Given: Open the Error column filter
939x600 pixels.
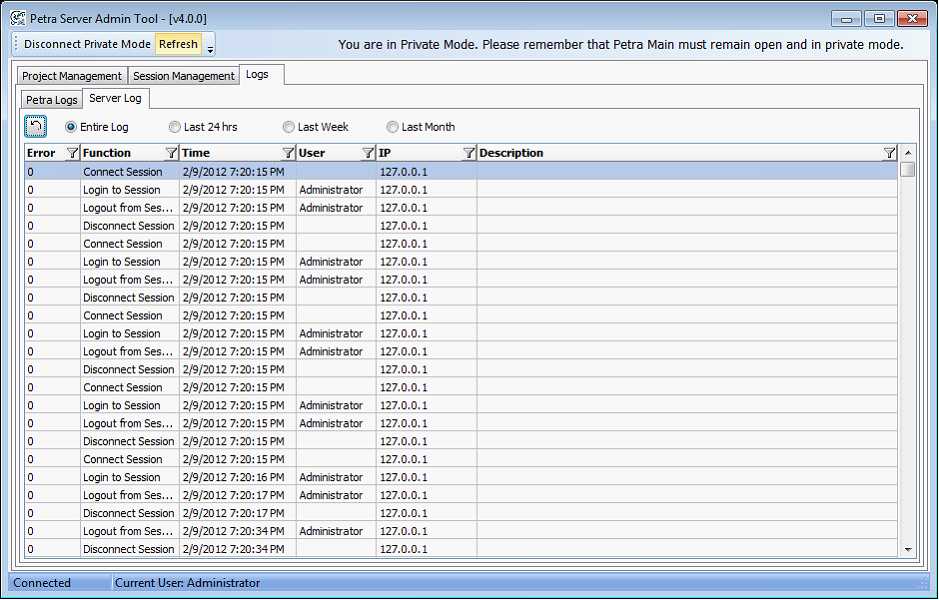Looking at the screenshot, I should pyautogui.click(x=72, y=153).
